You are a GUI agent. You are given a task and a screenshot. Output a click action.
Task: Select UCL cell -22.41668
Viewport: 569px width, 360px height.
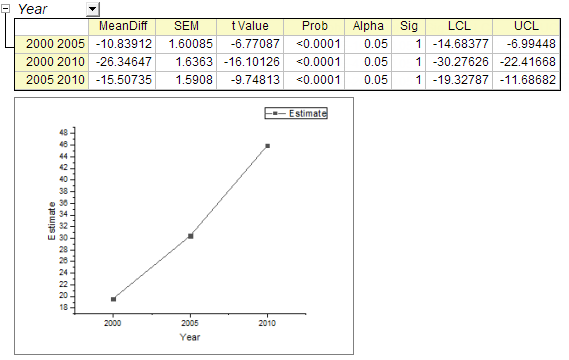click(x=526, y=62)
